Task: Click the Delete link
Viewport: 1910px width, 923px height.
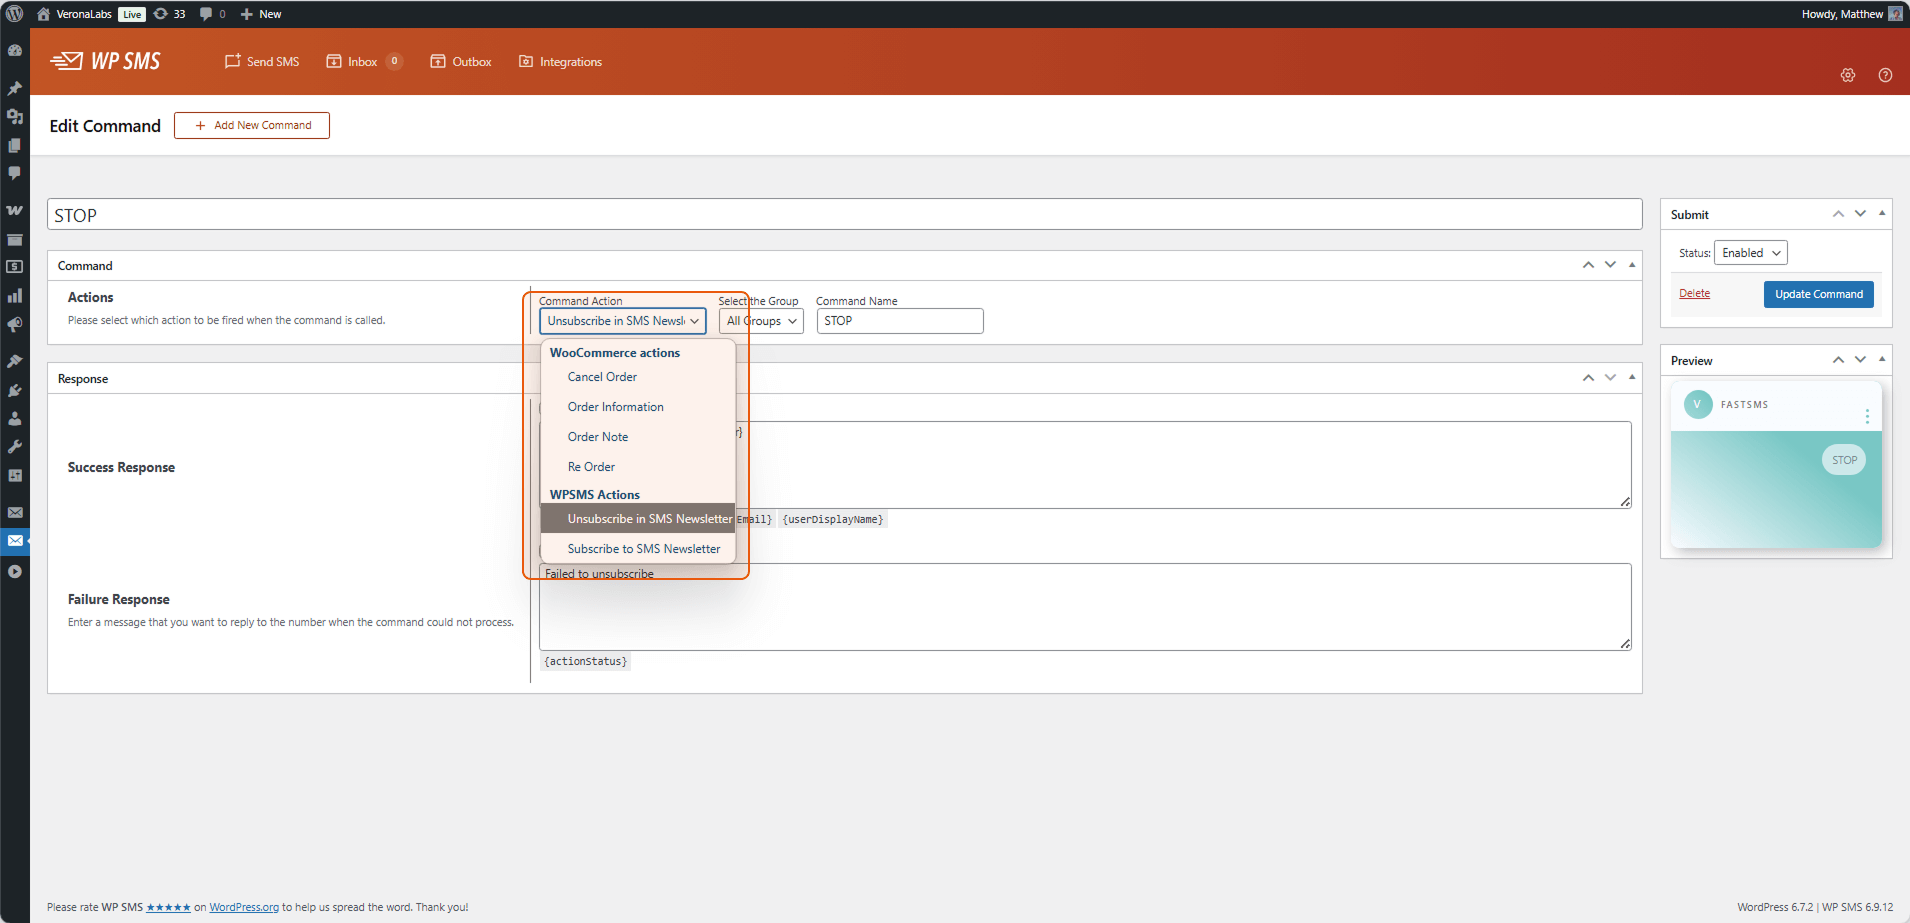Action: pyautogui.click(x=1694, y=294)
